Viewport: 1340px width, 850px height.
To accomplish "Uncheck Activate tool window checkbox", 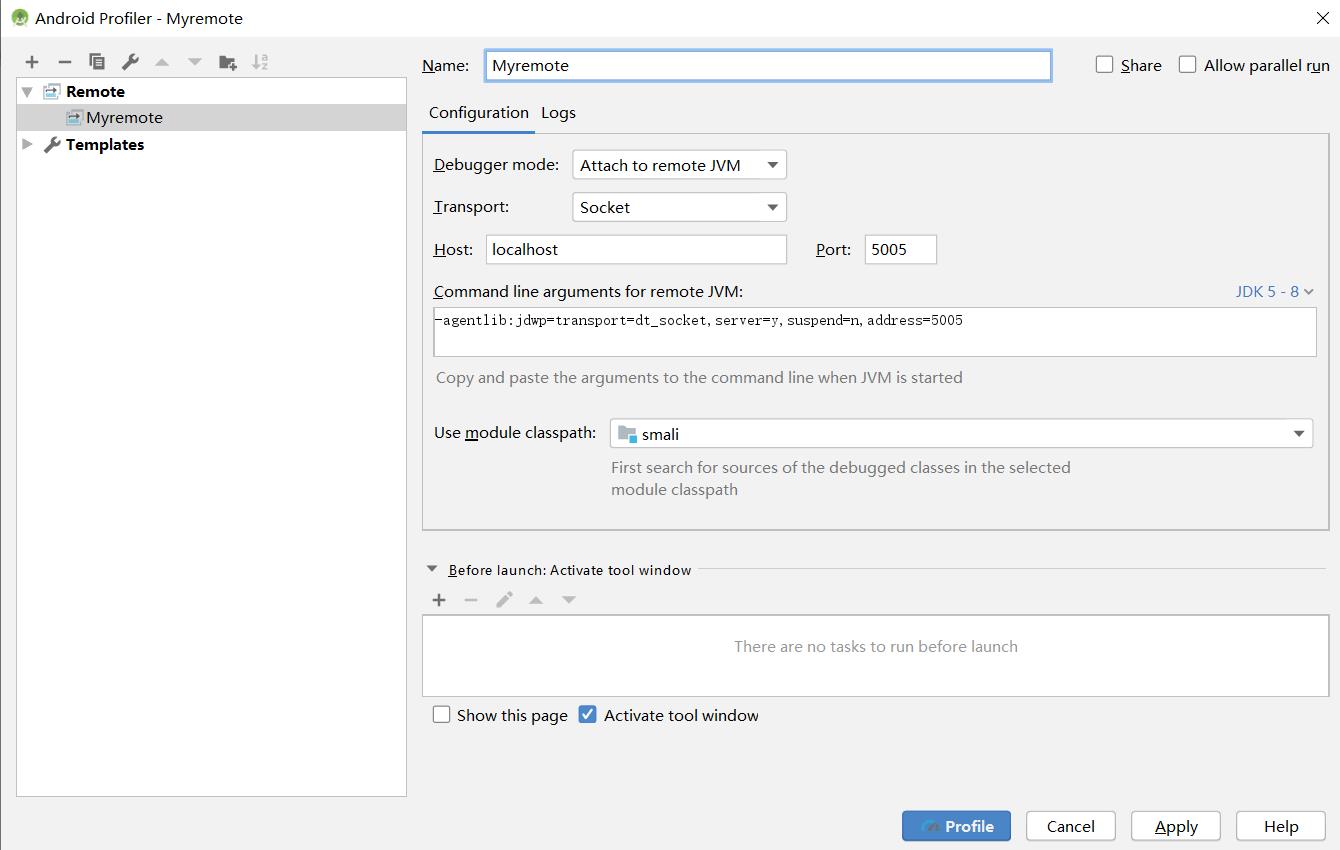I will point(588,715).
